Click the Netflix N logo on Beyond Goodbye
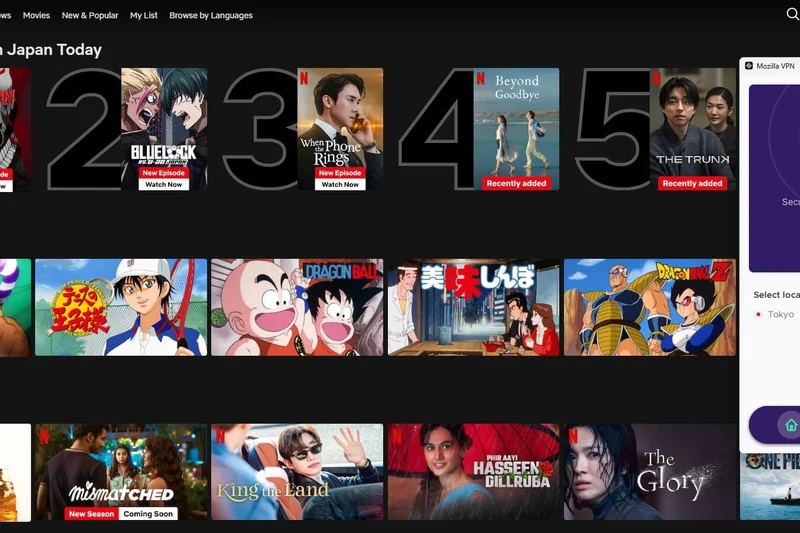This screenshot has width=800, height=533. coord(480,77)
